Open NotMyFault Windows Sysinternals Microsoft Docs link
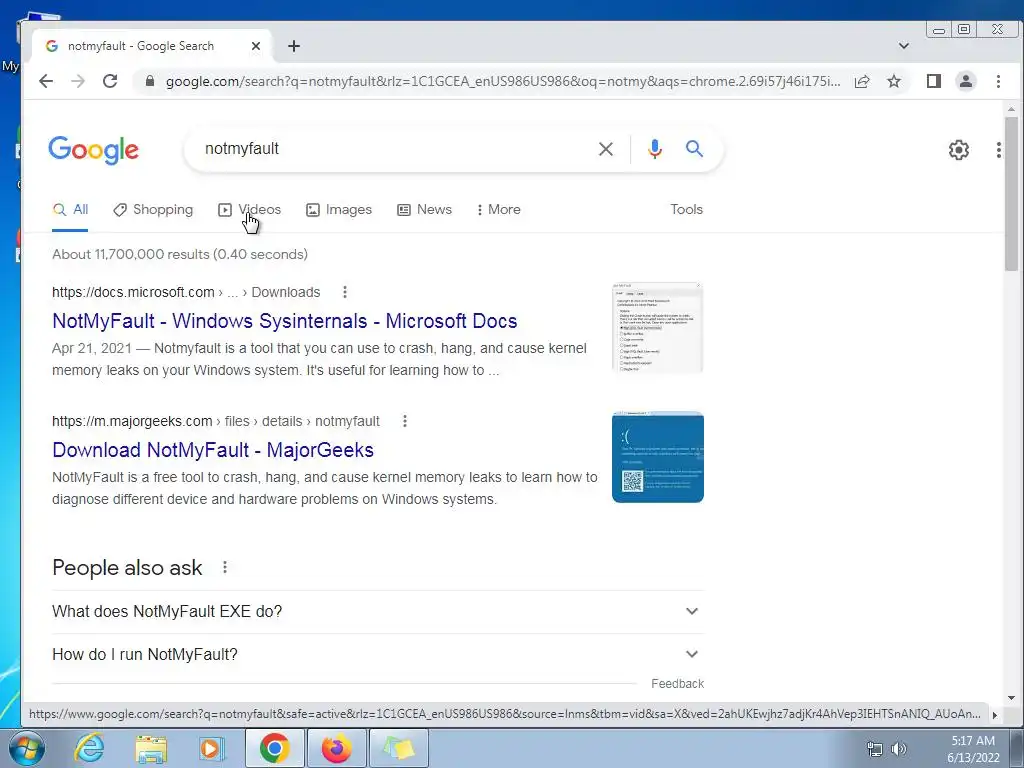The height and width of the screenshot is (768, 1024). [x=285, y=321]
